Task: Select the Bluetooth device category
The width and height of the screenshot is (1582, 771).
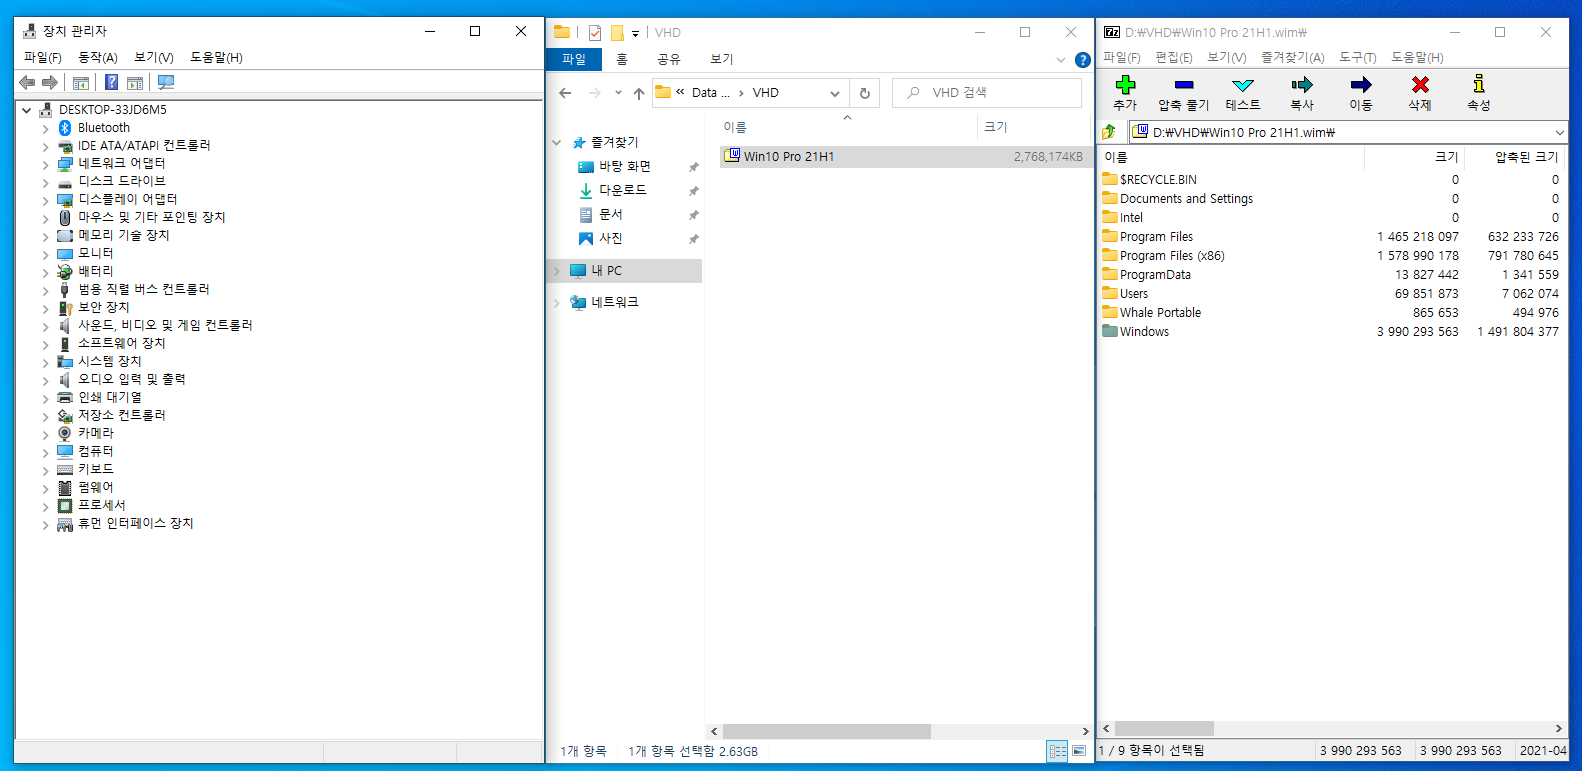Action: click(x=104, y=127)
